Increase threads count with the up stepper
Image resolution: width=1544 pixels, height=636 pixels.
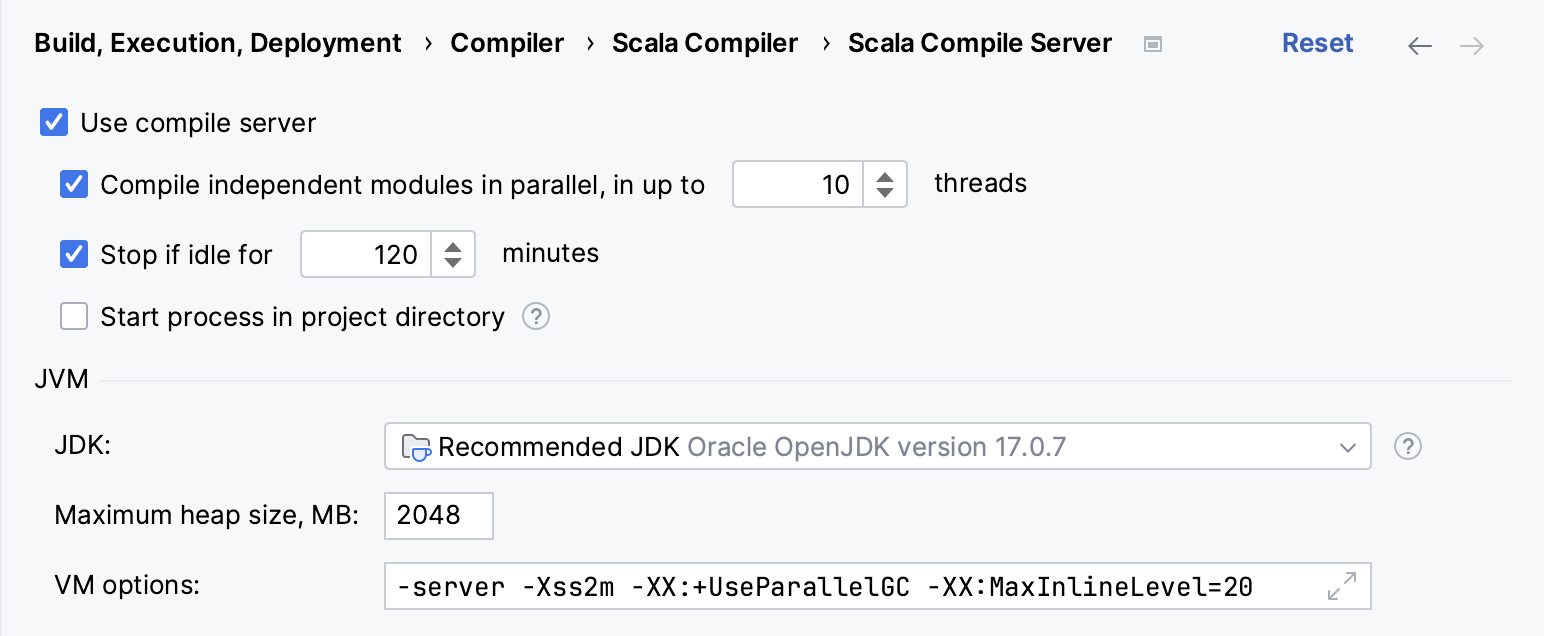coord(885,176)
